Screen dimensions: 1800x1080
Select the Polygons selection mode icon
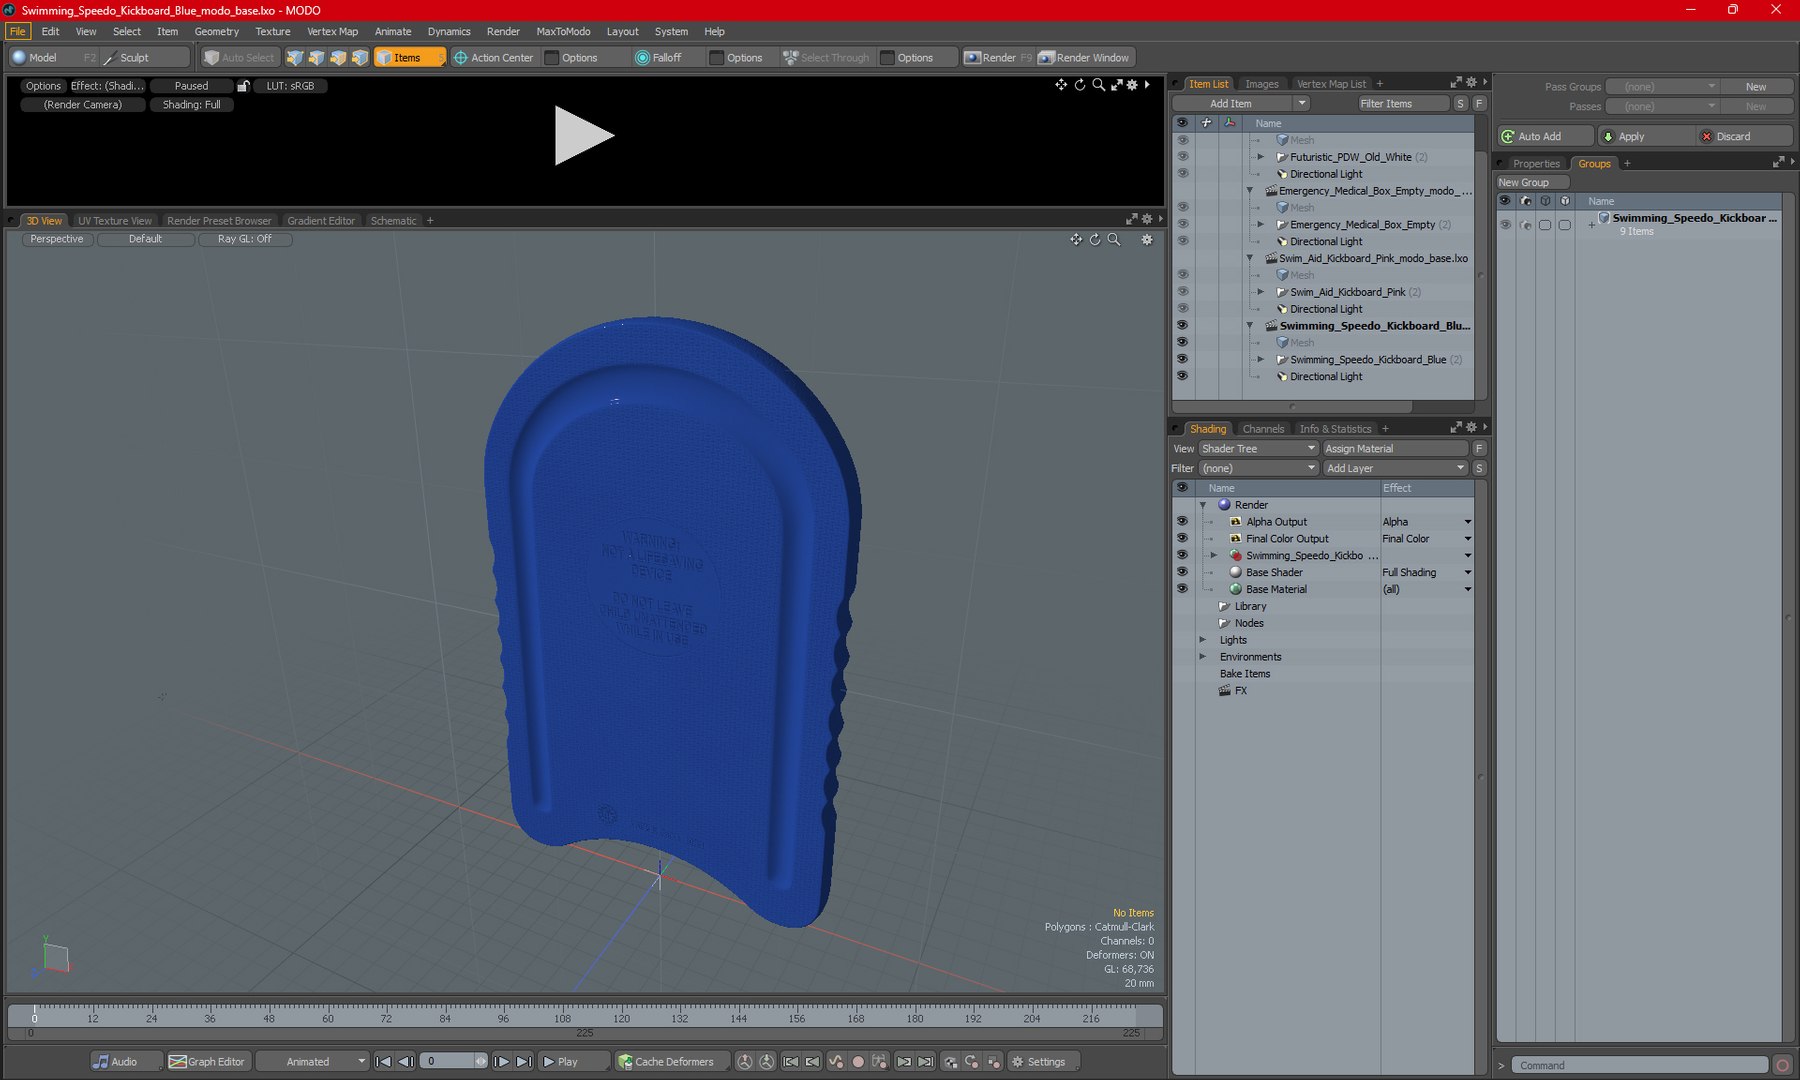click(339, 58)
